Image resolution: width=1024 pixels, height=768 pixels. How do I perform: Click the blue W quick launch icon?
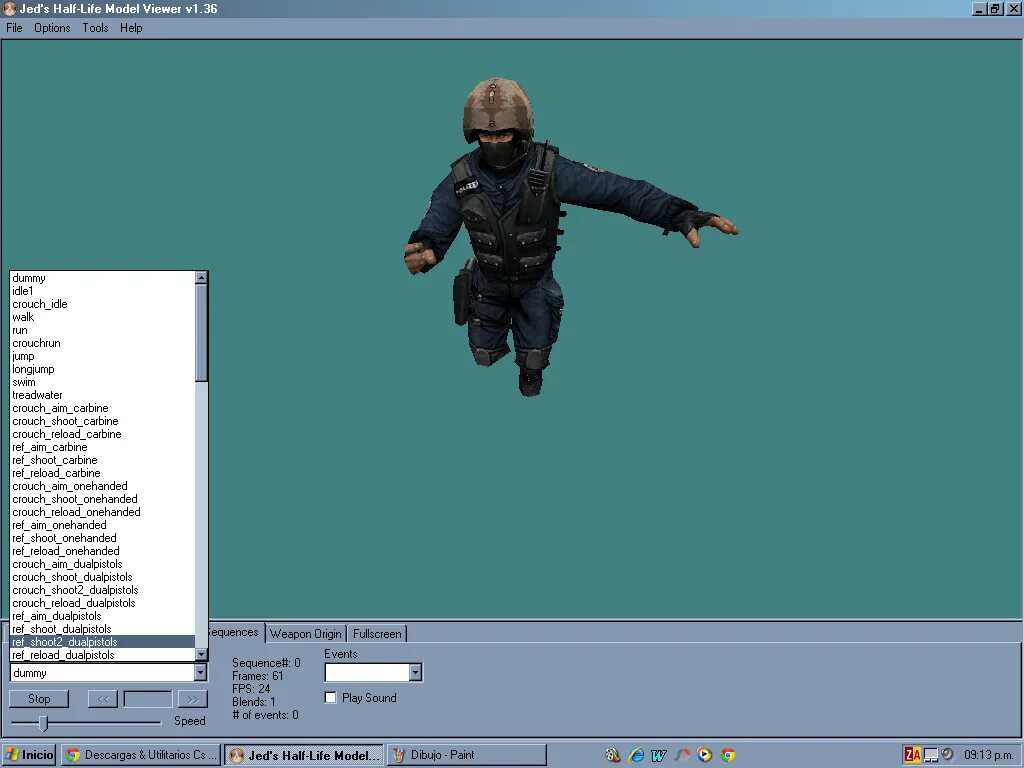pos(658,756)
